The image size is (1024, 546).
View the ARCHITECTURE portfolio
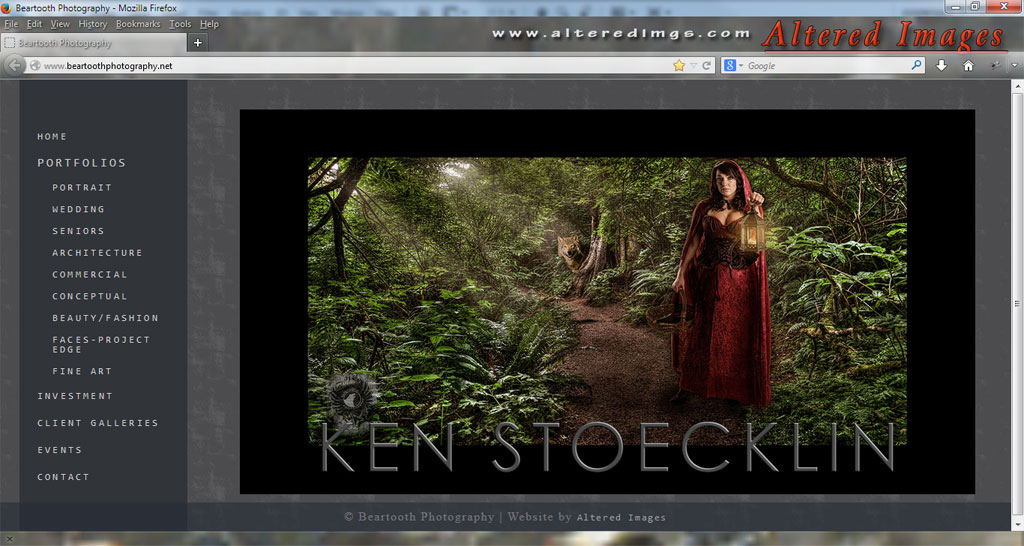pos(97,253)
